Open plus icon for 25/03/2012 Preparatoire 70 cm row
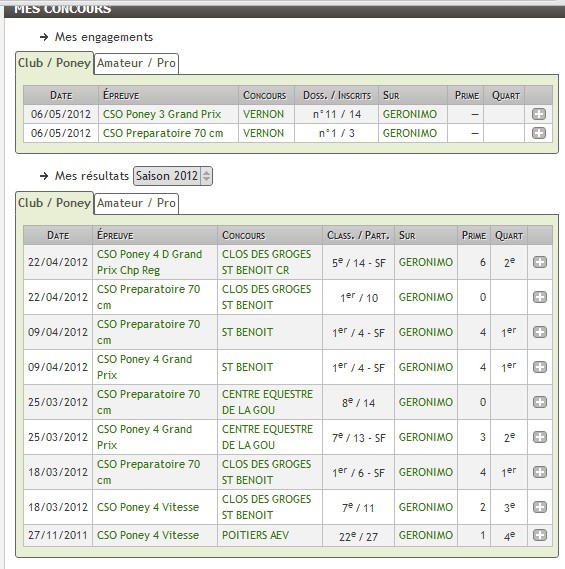 540,402
